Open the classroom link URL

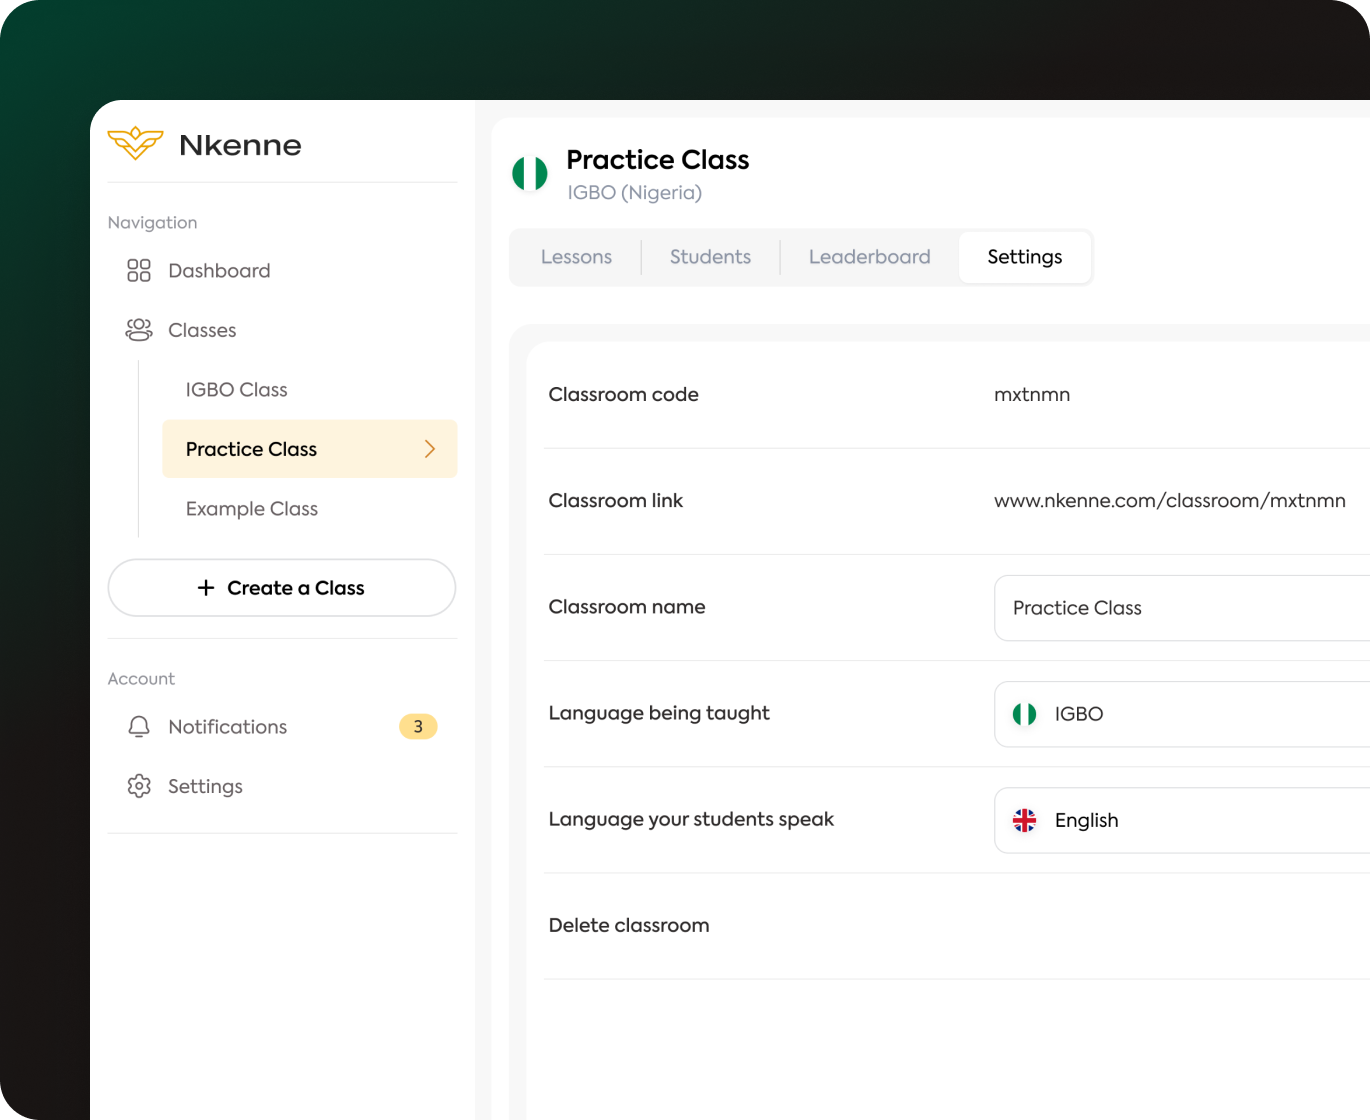click(1169, 501)
